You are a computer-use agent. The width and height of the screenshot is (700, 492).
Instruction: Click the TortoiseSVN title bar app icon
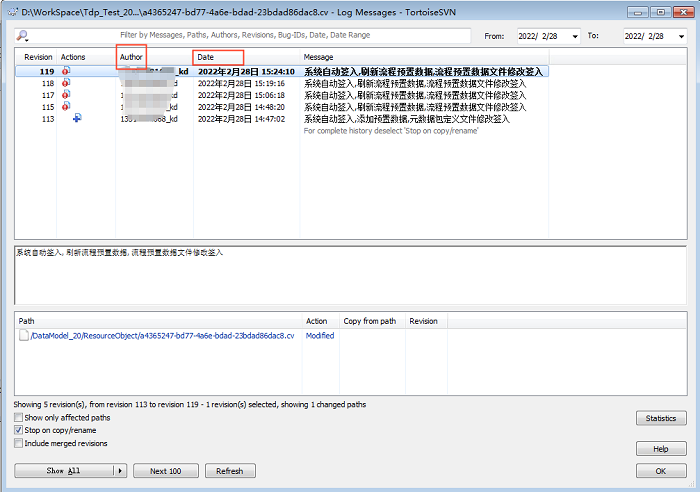point(12,9)
